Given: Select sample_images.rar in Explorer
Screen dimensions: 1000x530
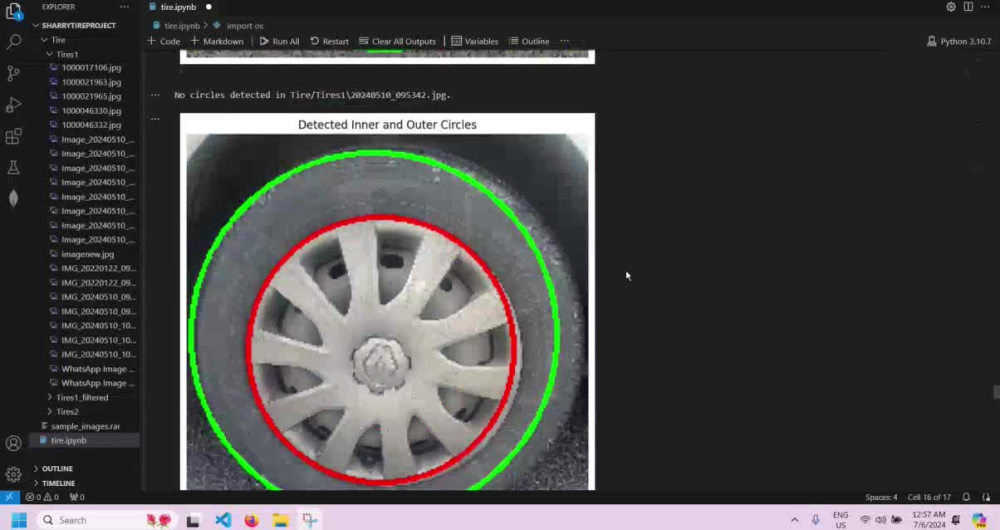Looking at the screenshot, I should tap(85, 426).
